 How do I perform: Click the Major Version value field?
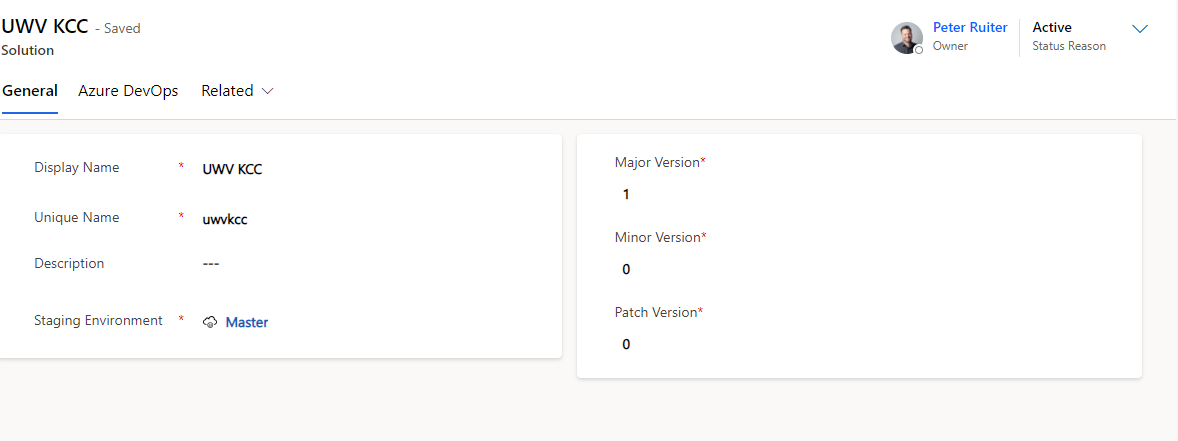click(859, 195)
